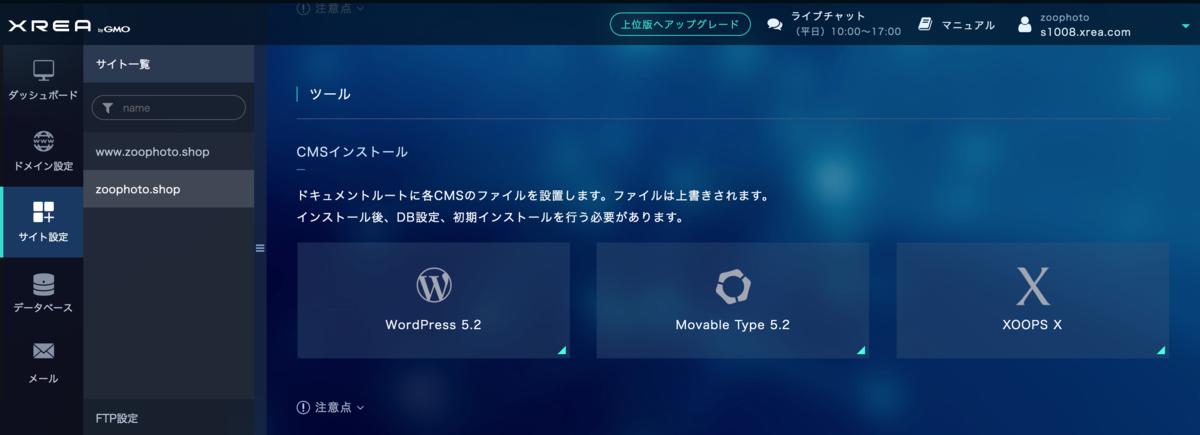Open the Dashboard monitor icon

point(43,71)
